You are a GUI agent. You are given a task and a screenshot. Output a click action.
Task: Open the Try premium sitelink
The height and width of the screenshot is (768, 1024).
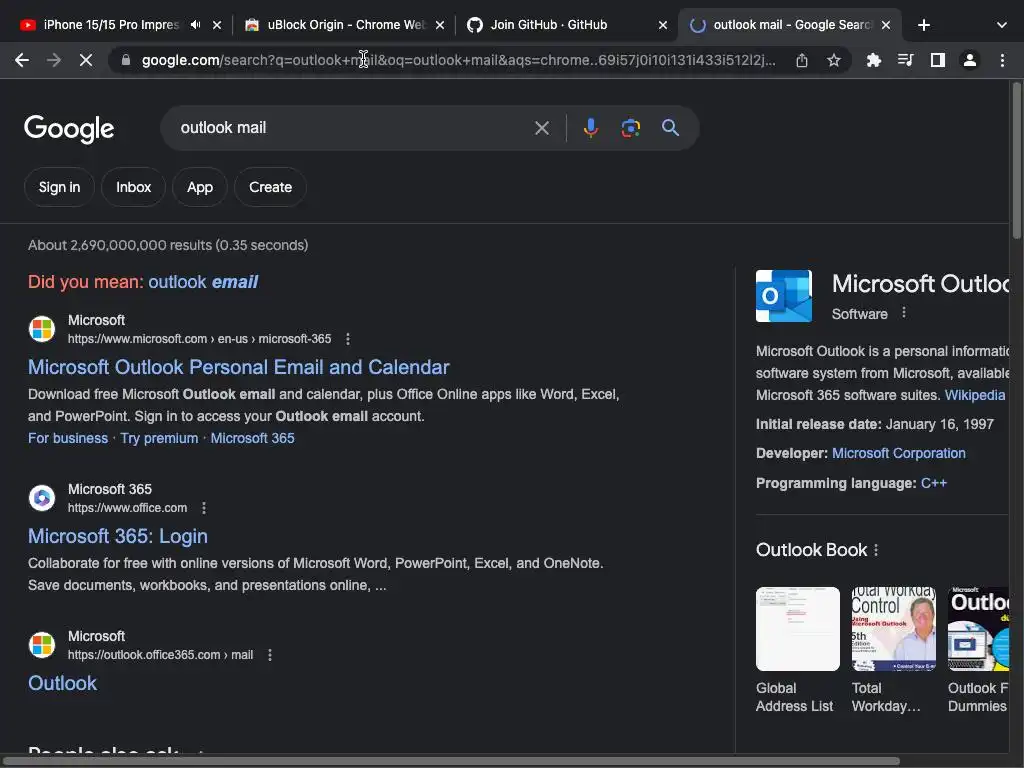pyautogui.click(x=159, y=438)
